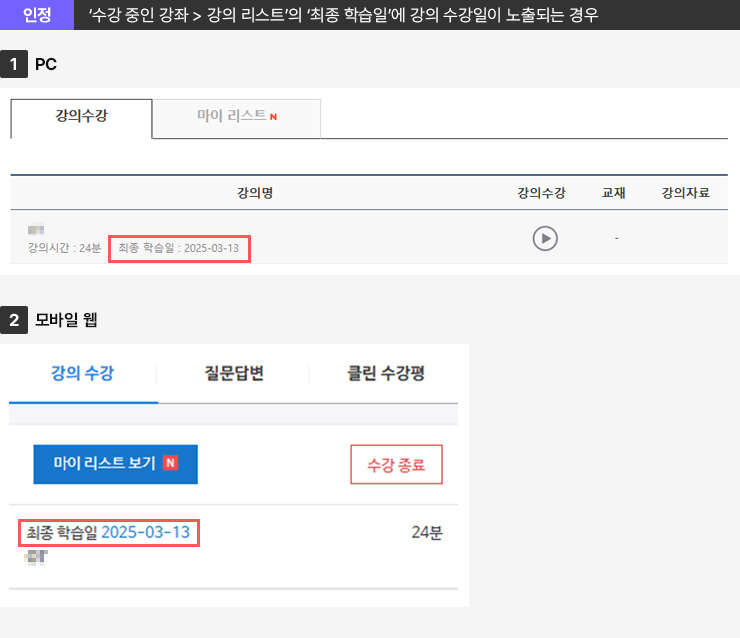
Task: Go to the 클린 수강평 tab
Action: 385,374
